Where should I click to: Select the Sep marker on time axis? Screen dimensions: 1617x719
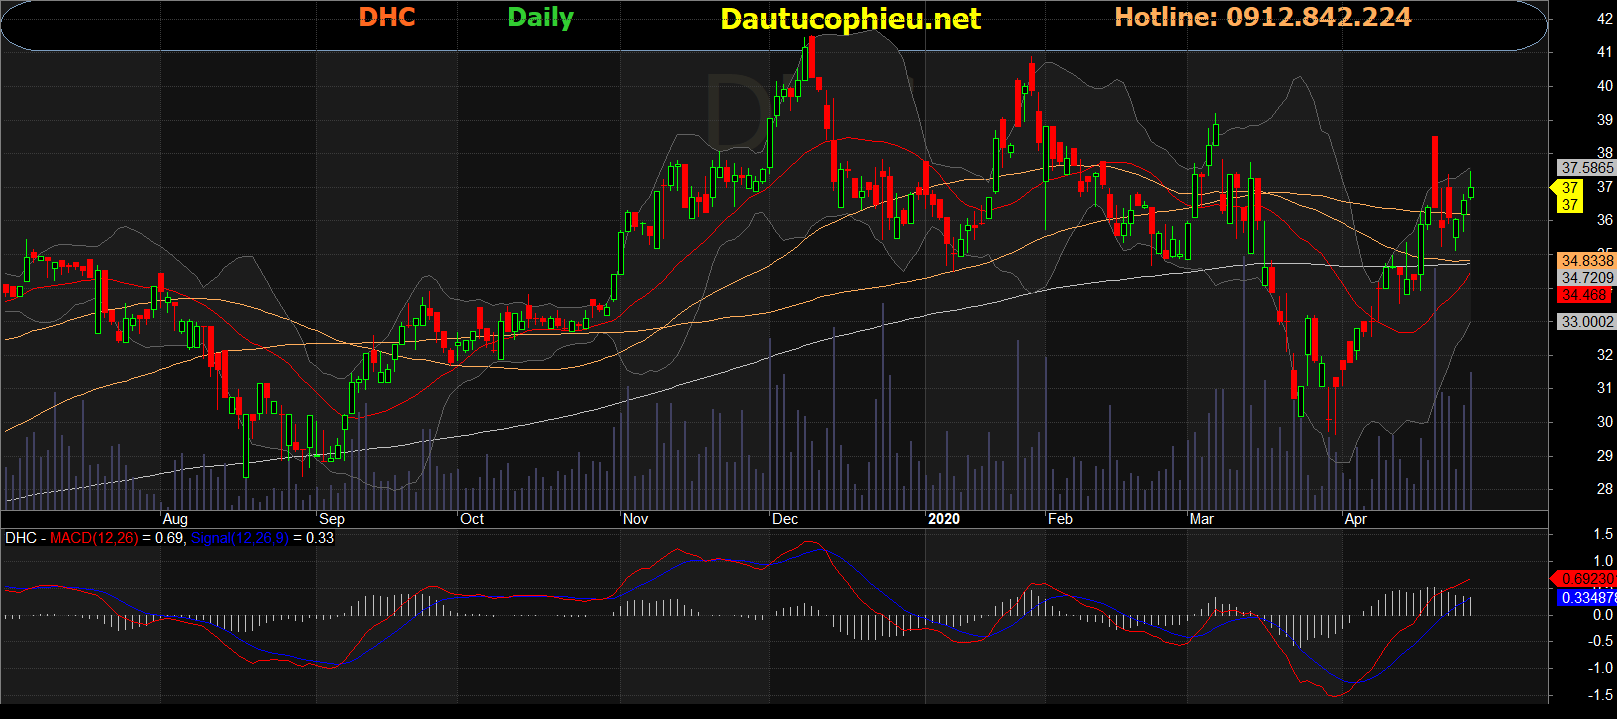click(332, 519)
